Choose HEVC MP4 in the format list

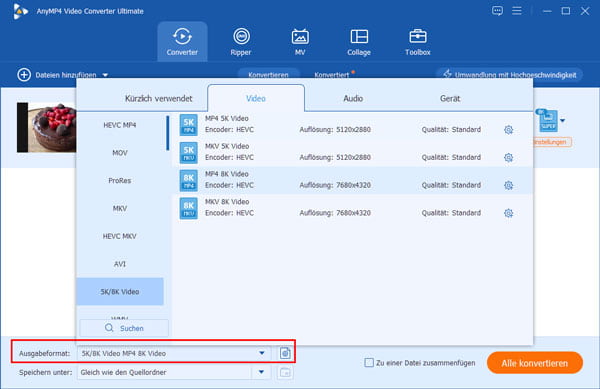(120, 125)
